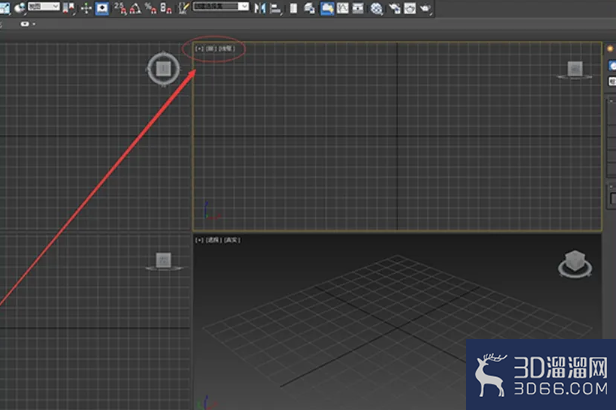
Task: Toggle Spinner Snap
Action: [x=166, y=8]
